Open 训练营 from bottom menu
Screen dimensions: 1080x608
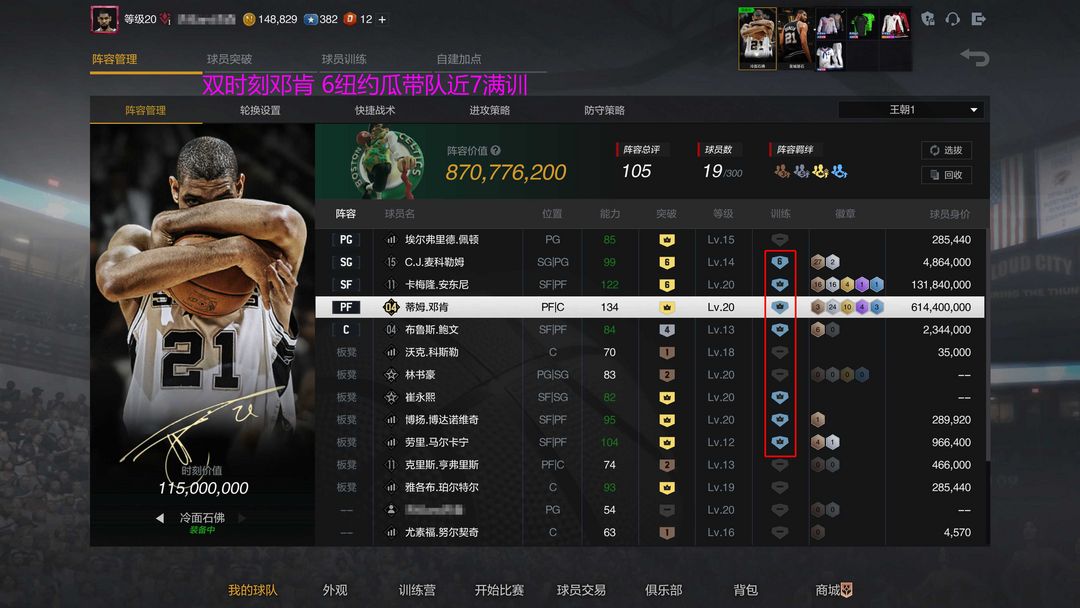(417, 590)
